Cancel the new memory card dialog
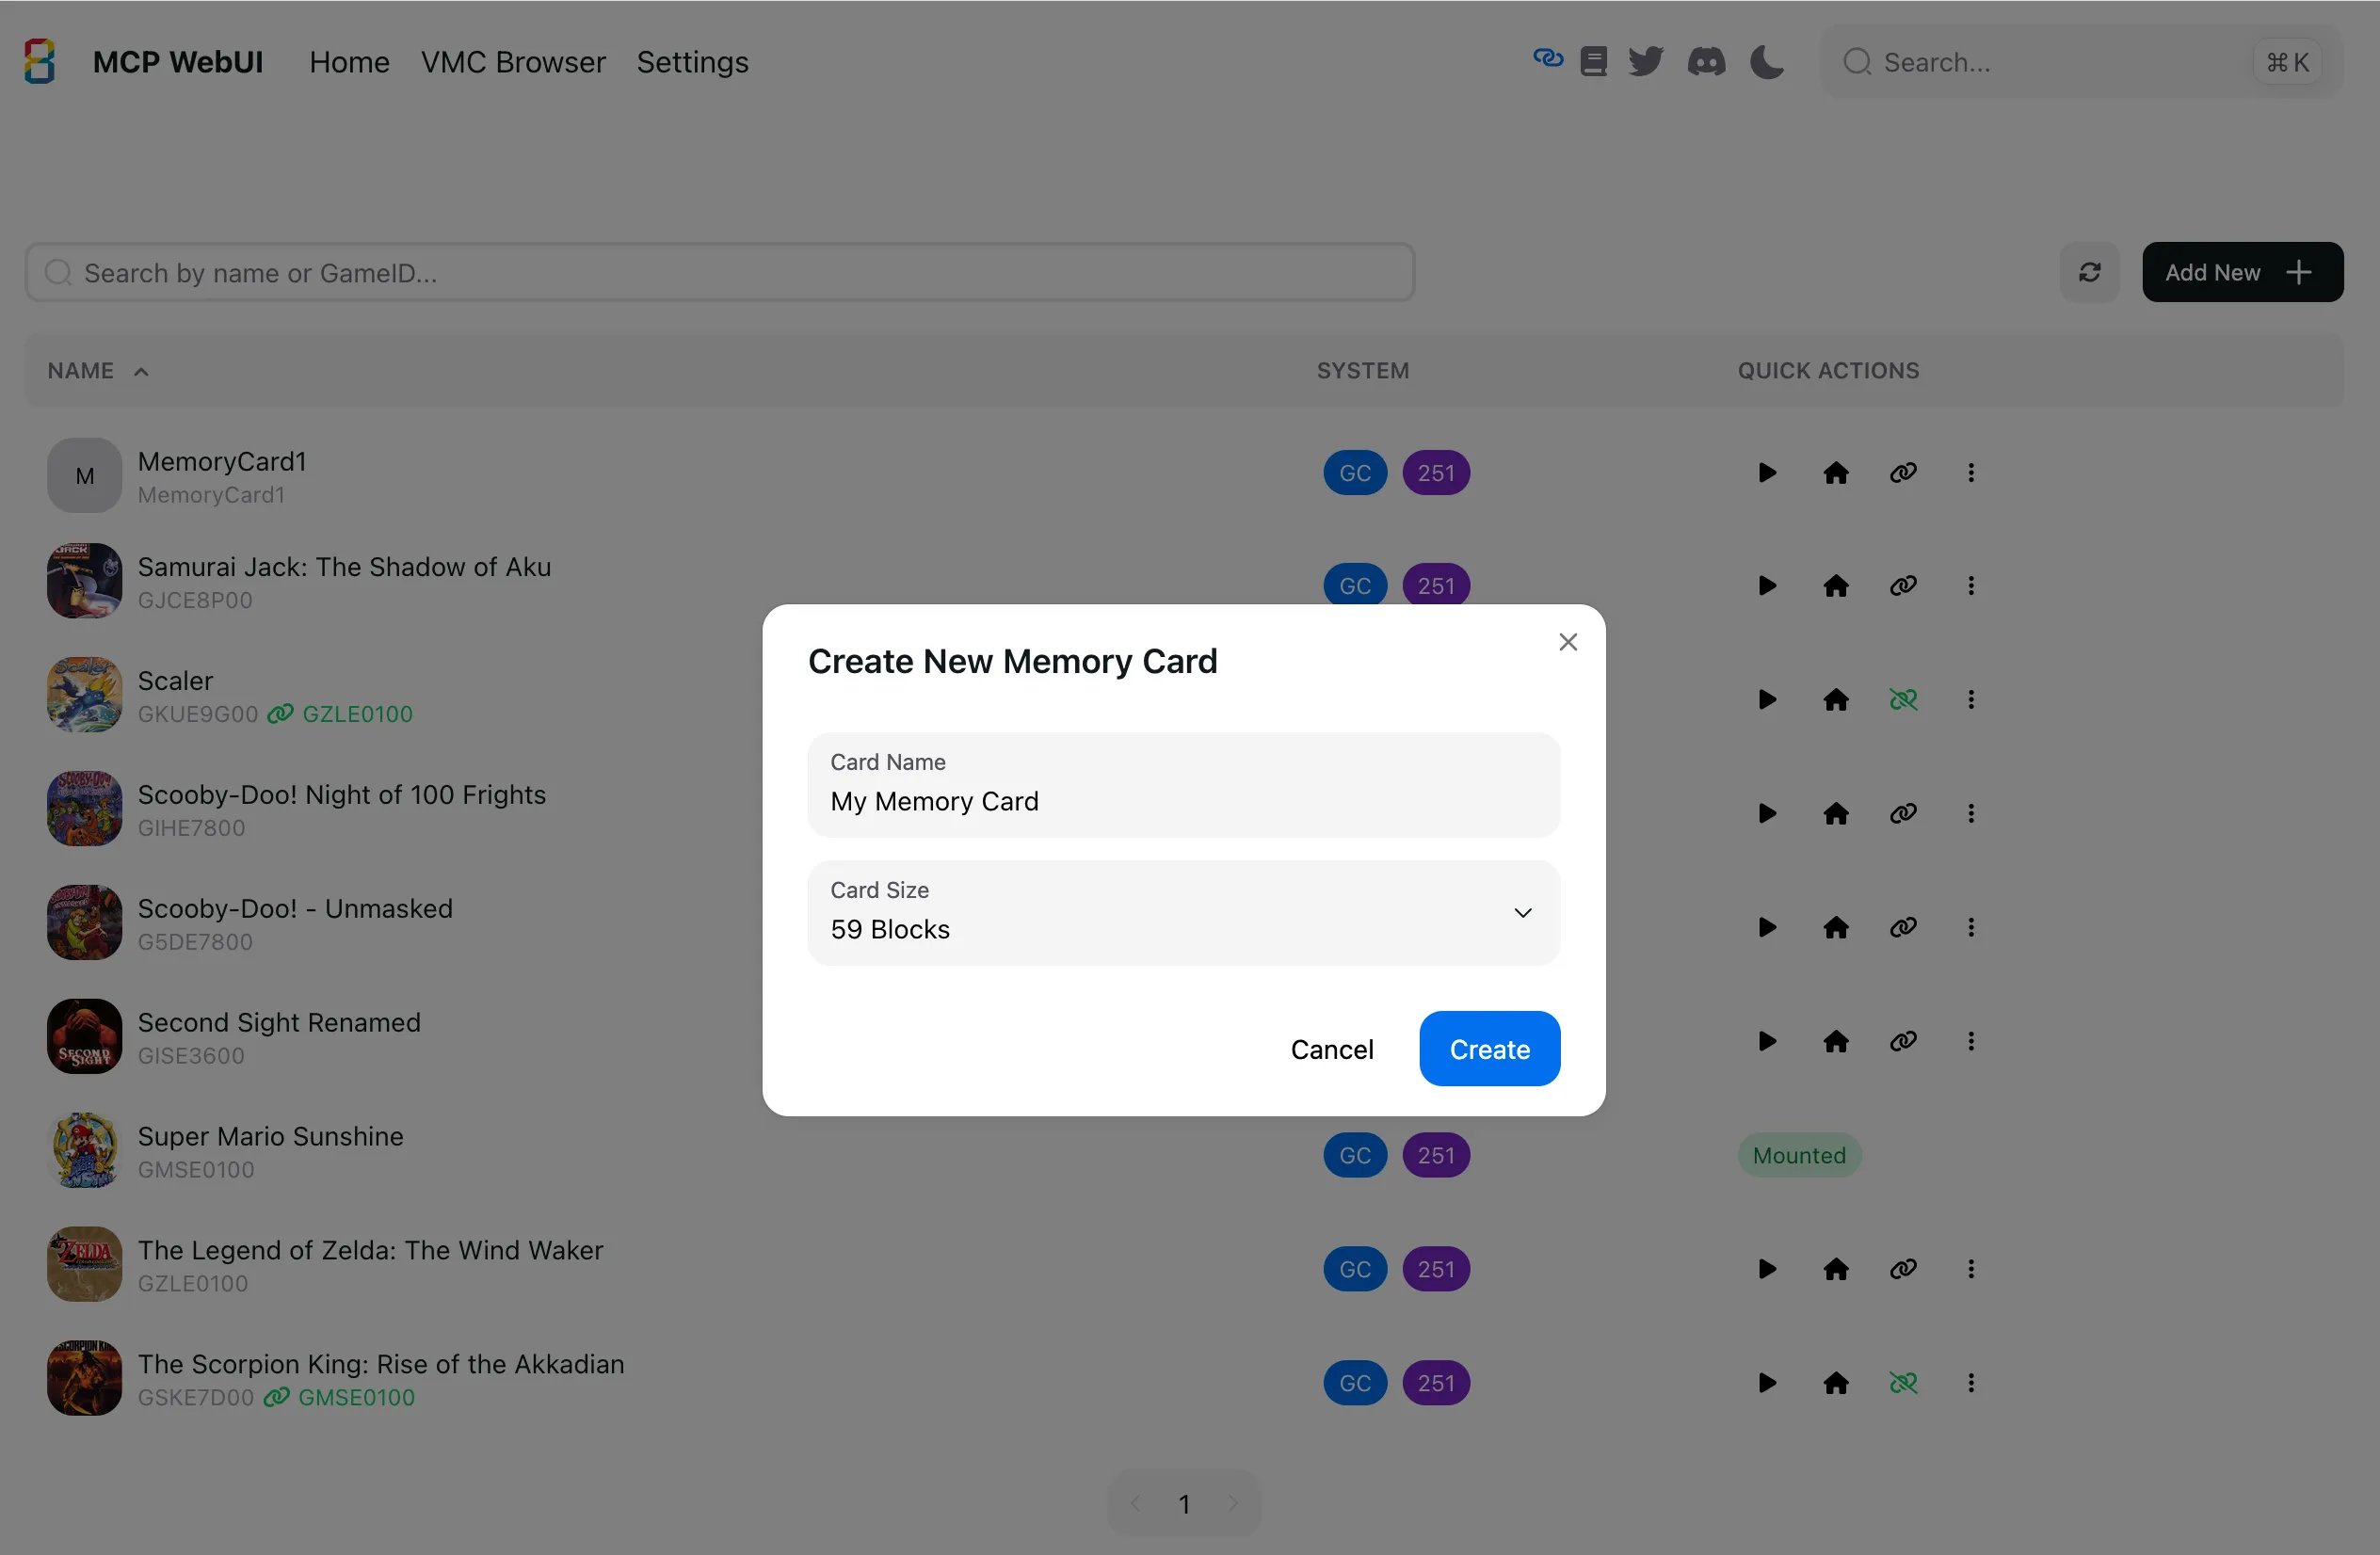The image size is (2380, 1555). (1331, 1048)
